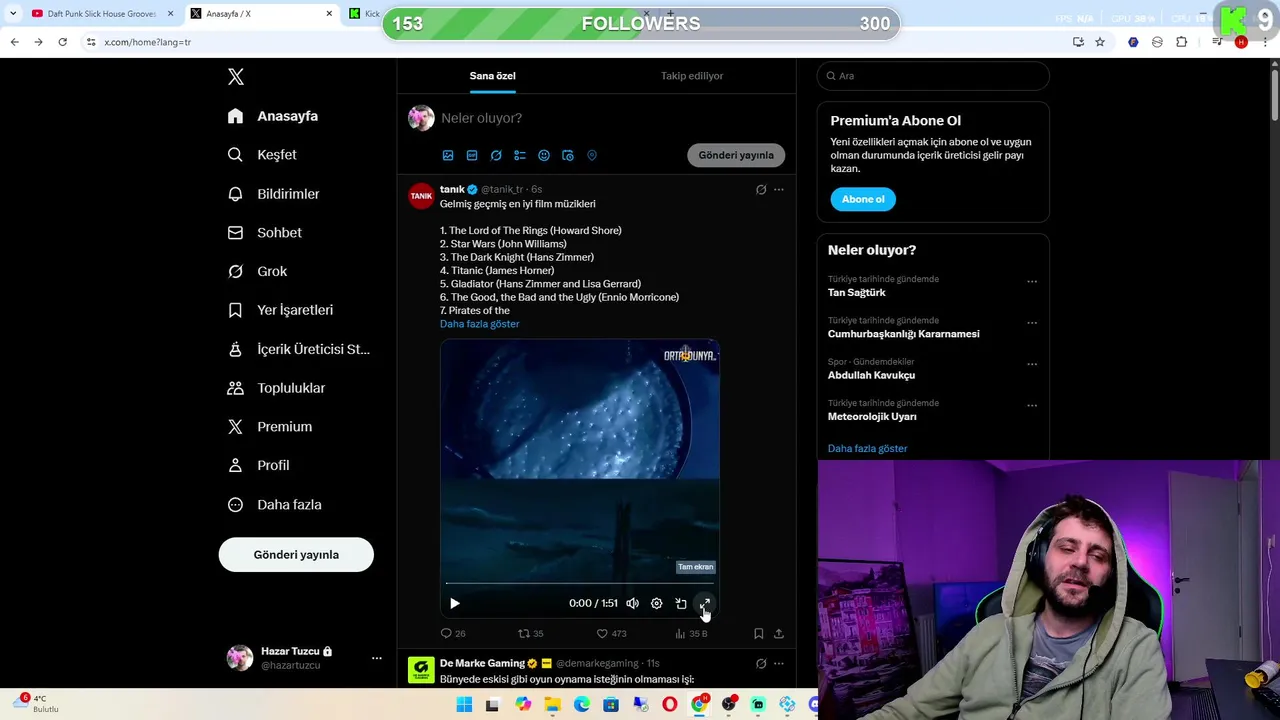
Task: Expand Daha fazla sidebar menu
Action: (275, 505)
